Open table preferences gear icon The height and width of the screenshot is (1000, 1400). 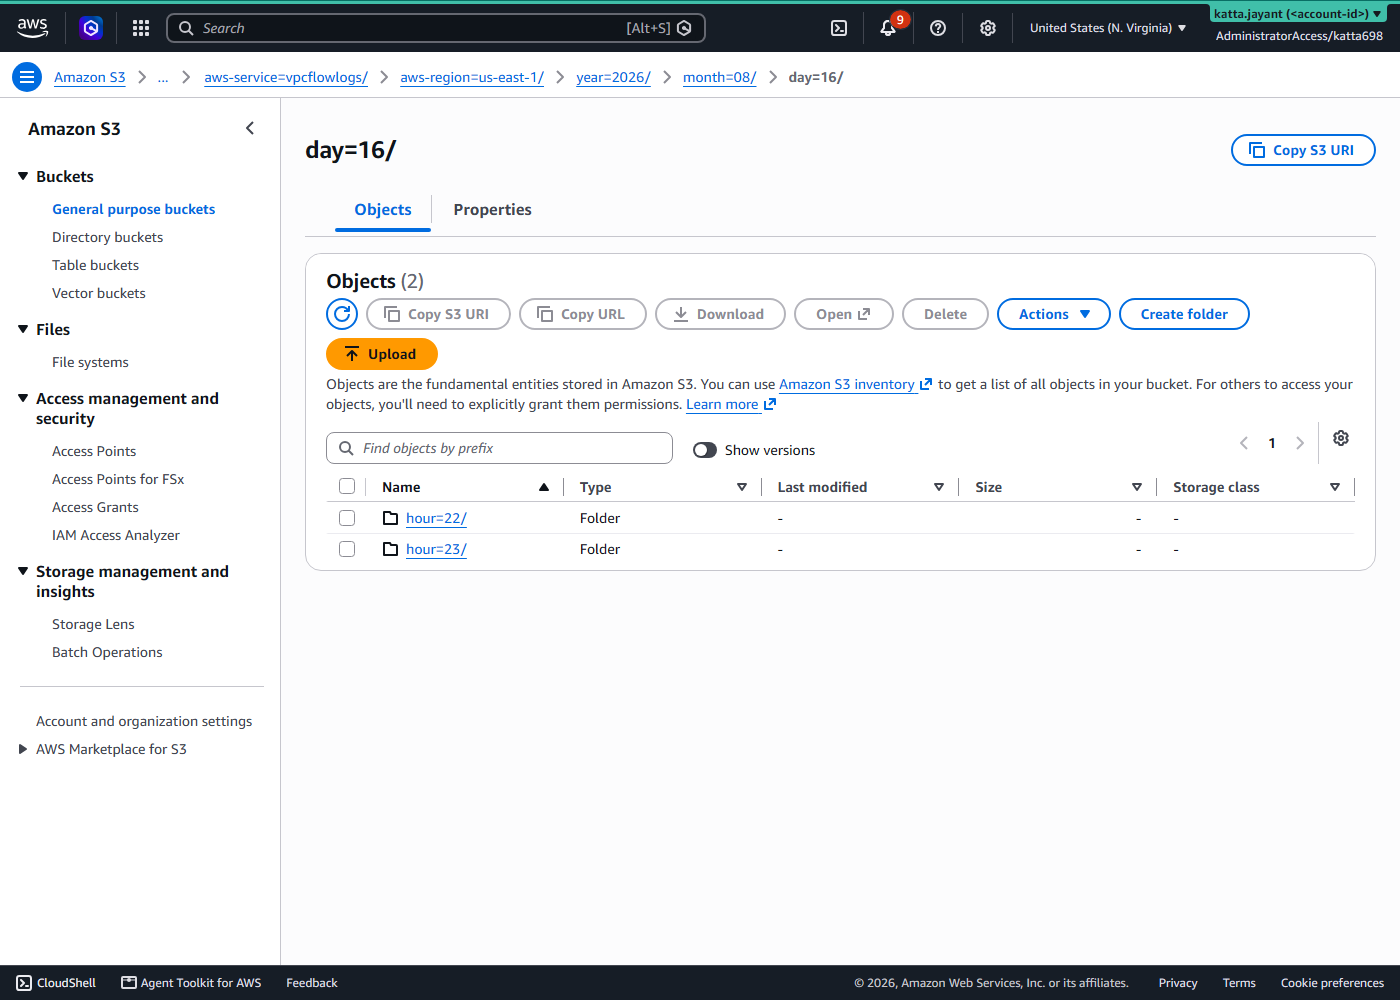[1341, 438]
